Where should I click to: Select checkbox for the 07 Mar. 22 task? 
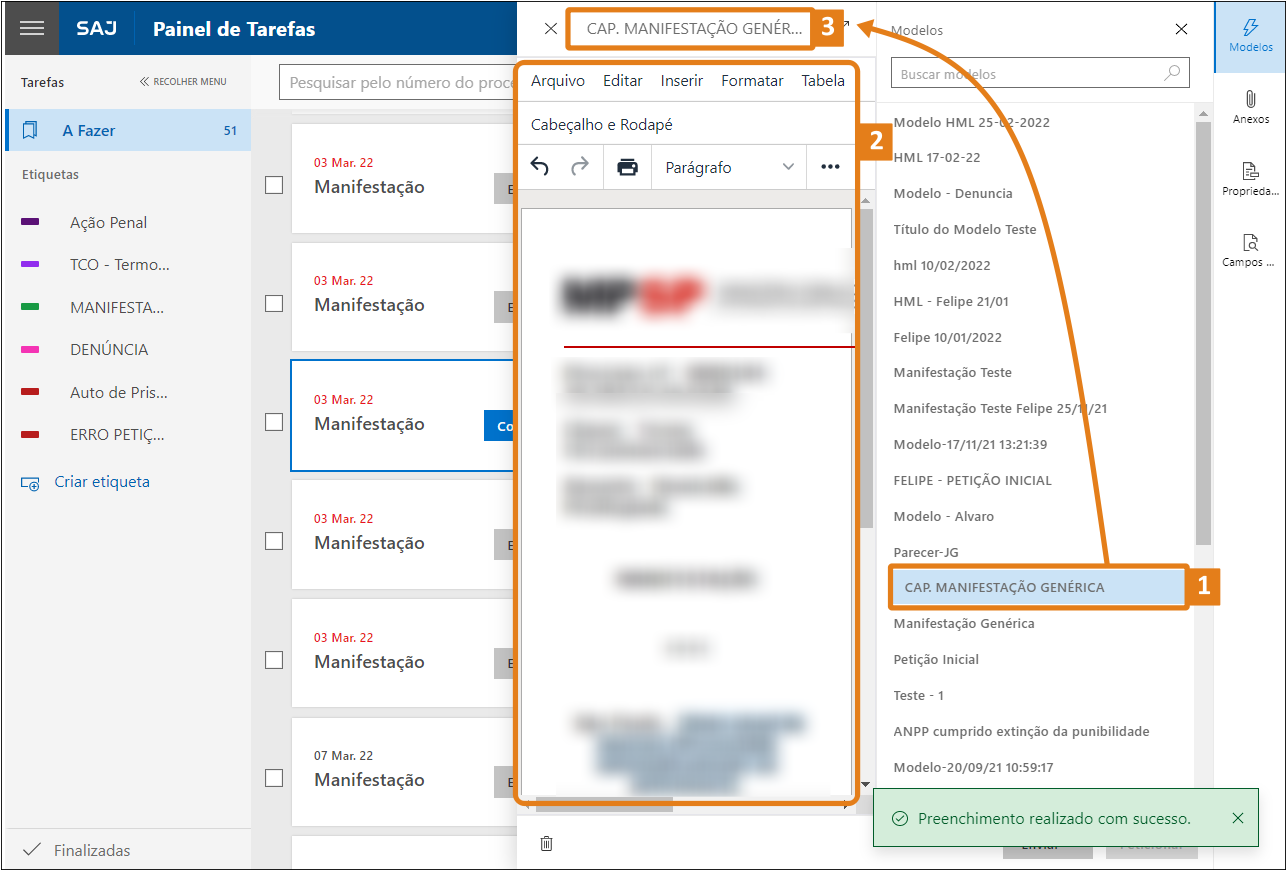[x=274, y=778]
